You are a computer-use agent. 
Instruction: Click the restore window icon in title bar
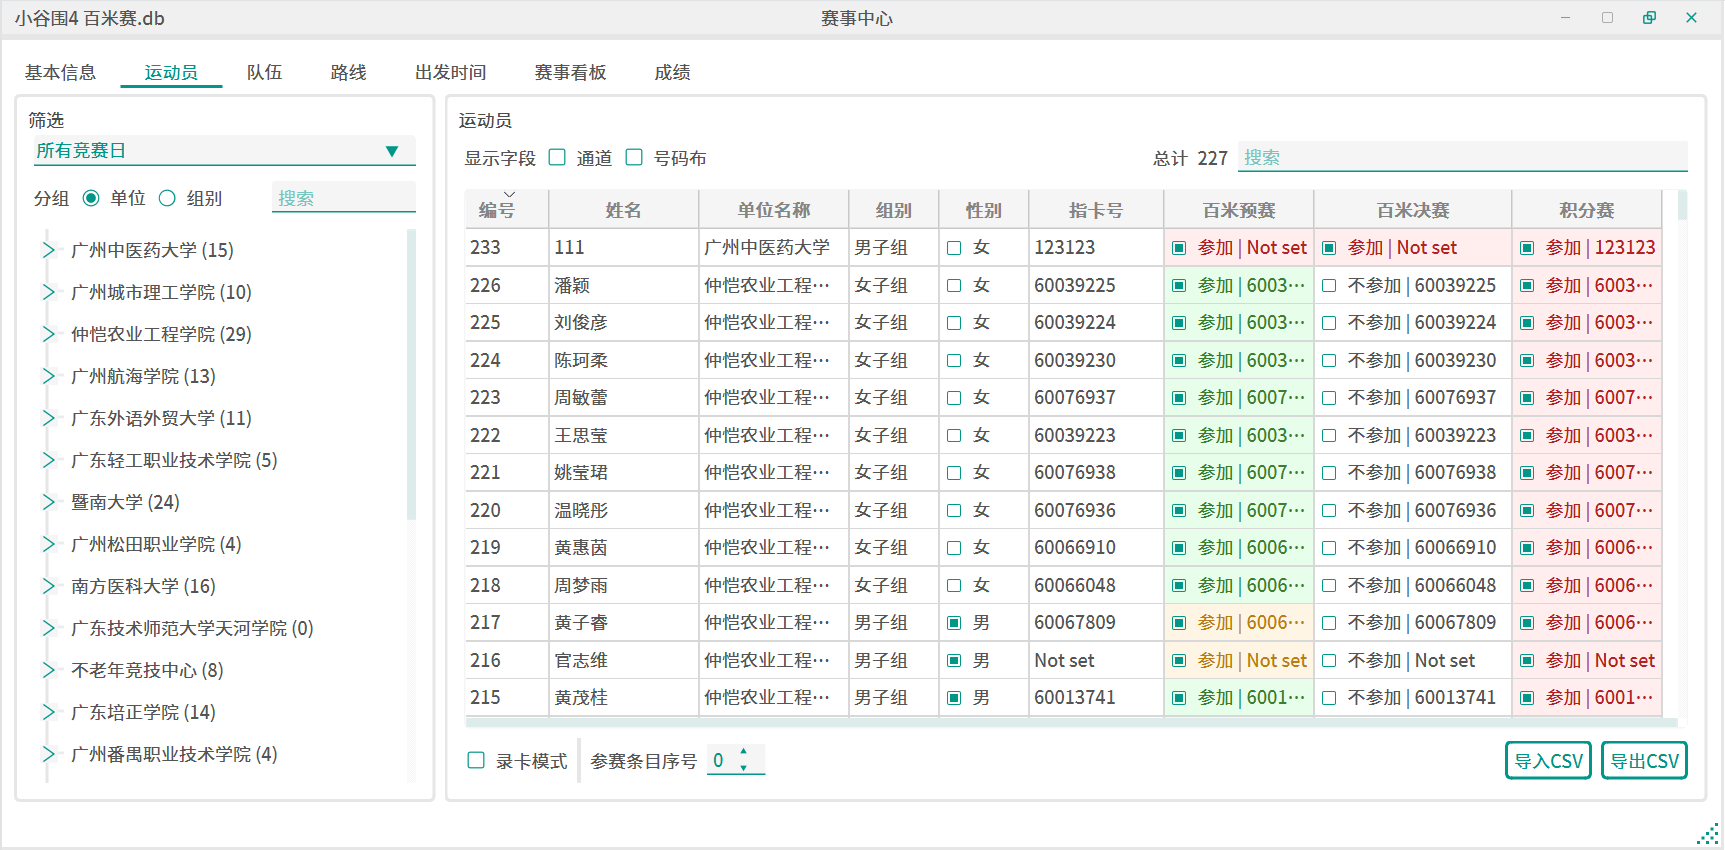click(1649, 18)
